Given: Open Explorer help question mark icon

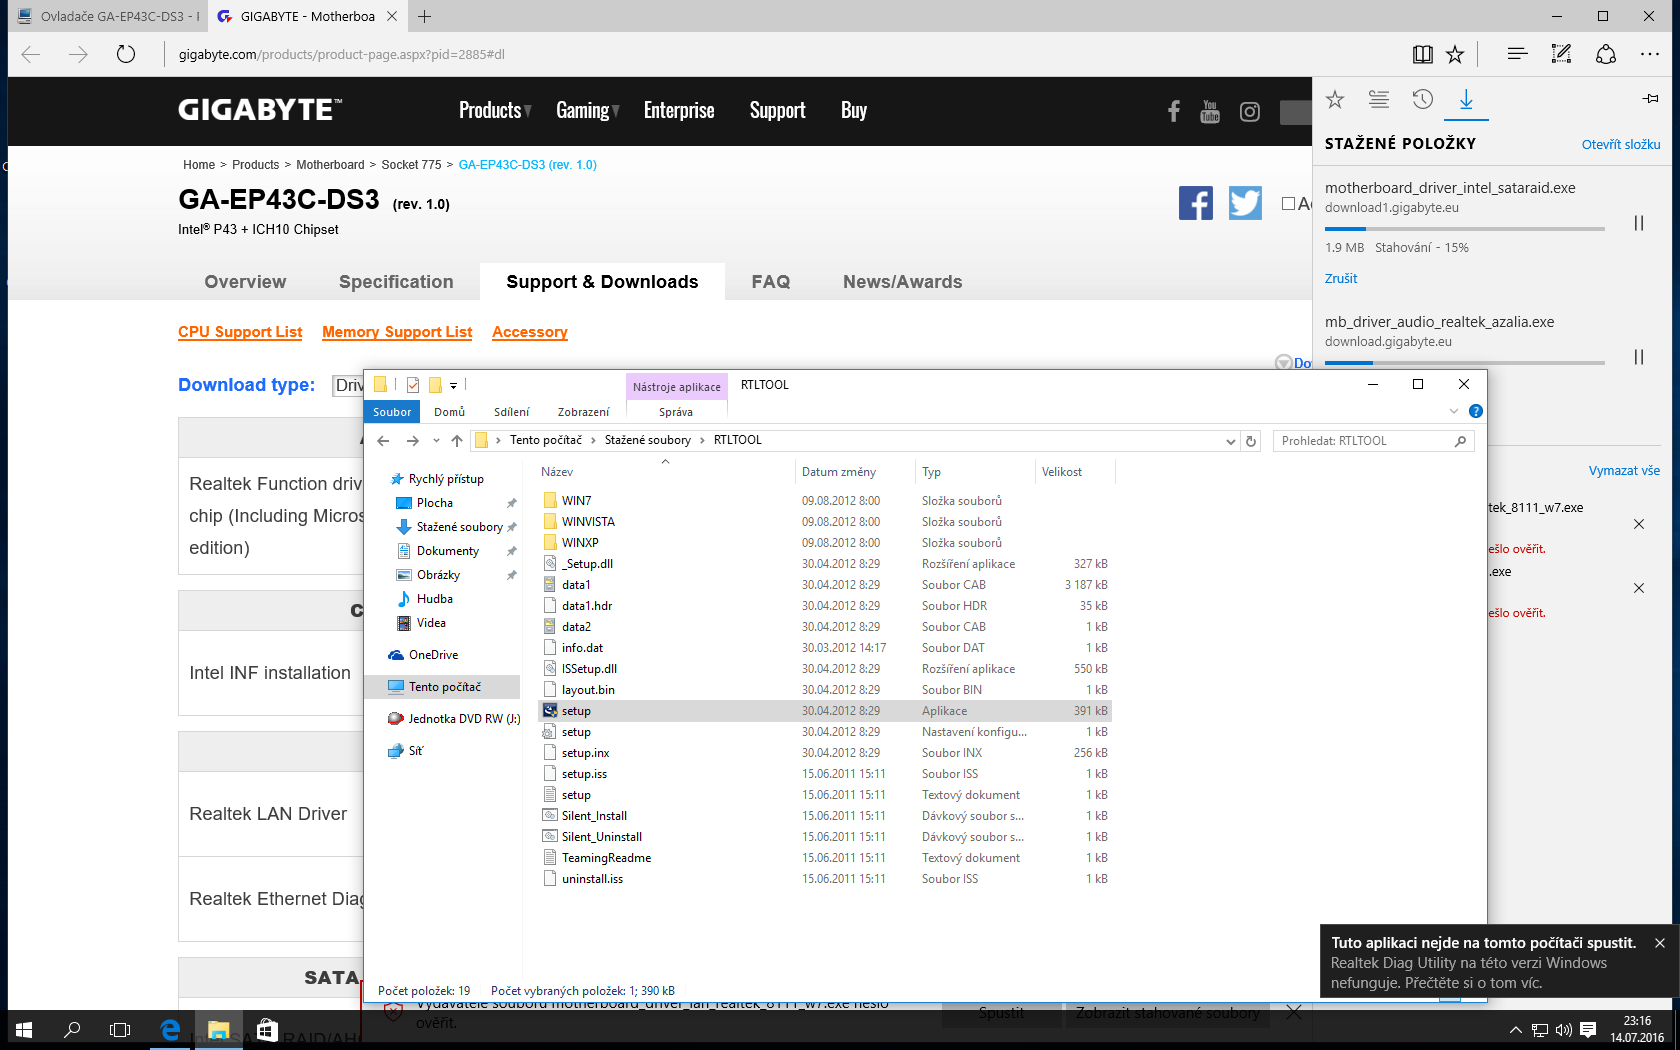Looking at the screenshot, I should coord(1476,411).
